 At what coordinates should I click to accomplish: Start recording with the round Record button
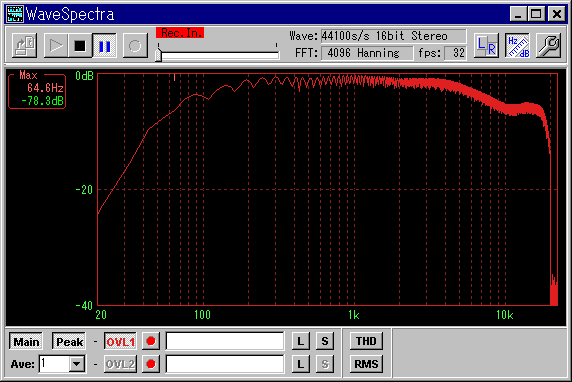(135, 46)
